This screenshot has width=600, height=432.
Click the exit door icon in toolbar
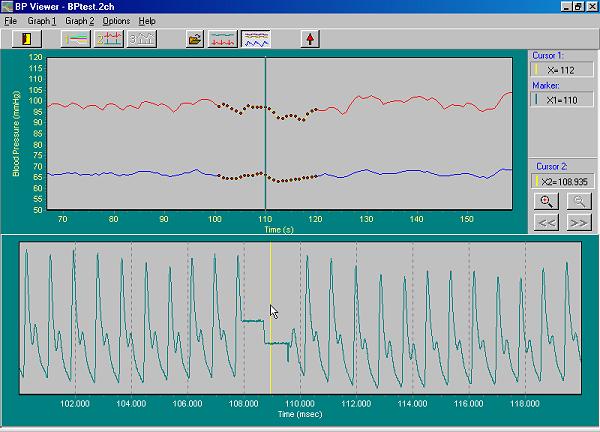[25, 39]
